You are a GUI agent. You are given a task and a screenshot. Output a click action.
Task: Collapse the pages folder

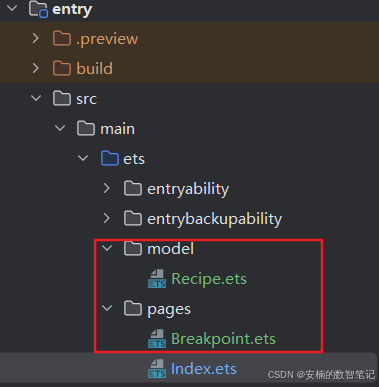[107, 308]
